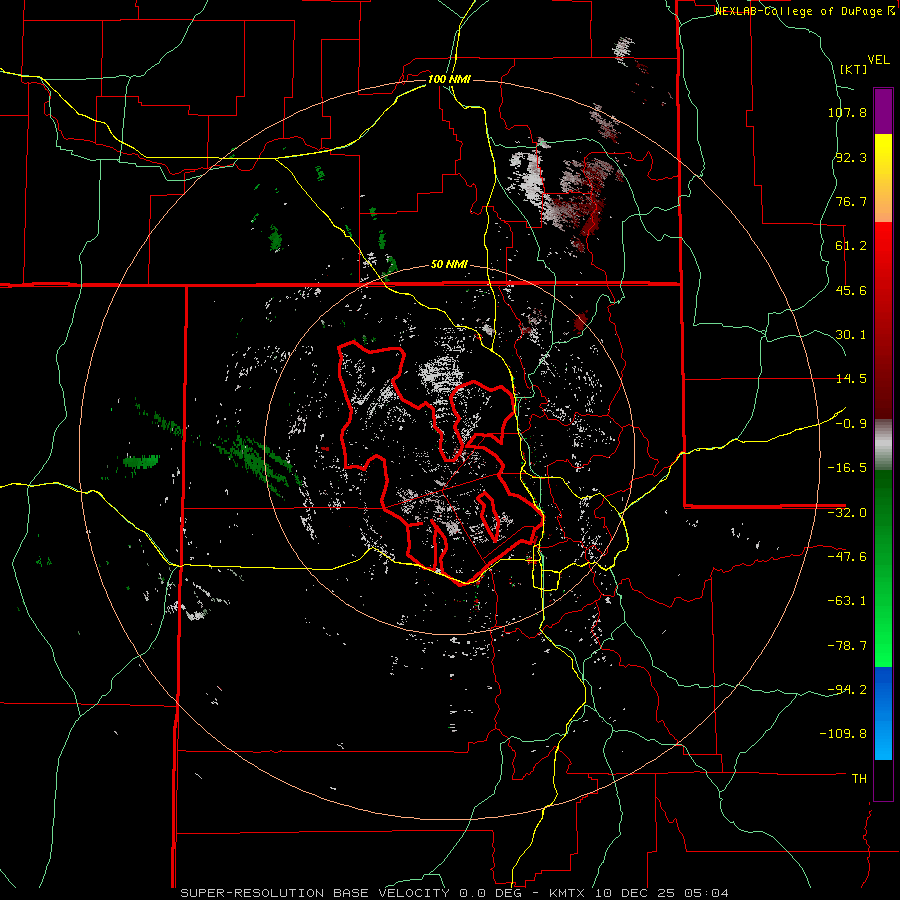900x900 pixels.
Task: Click the 45.6 velocity scale value
Action: click(851, 290)
